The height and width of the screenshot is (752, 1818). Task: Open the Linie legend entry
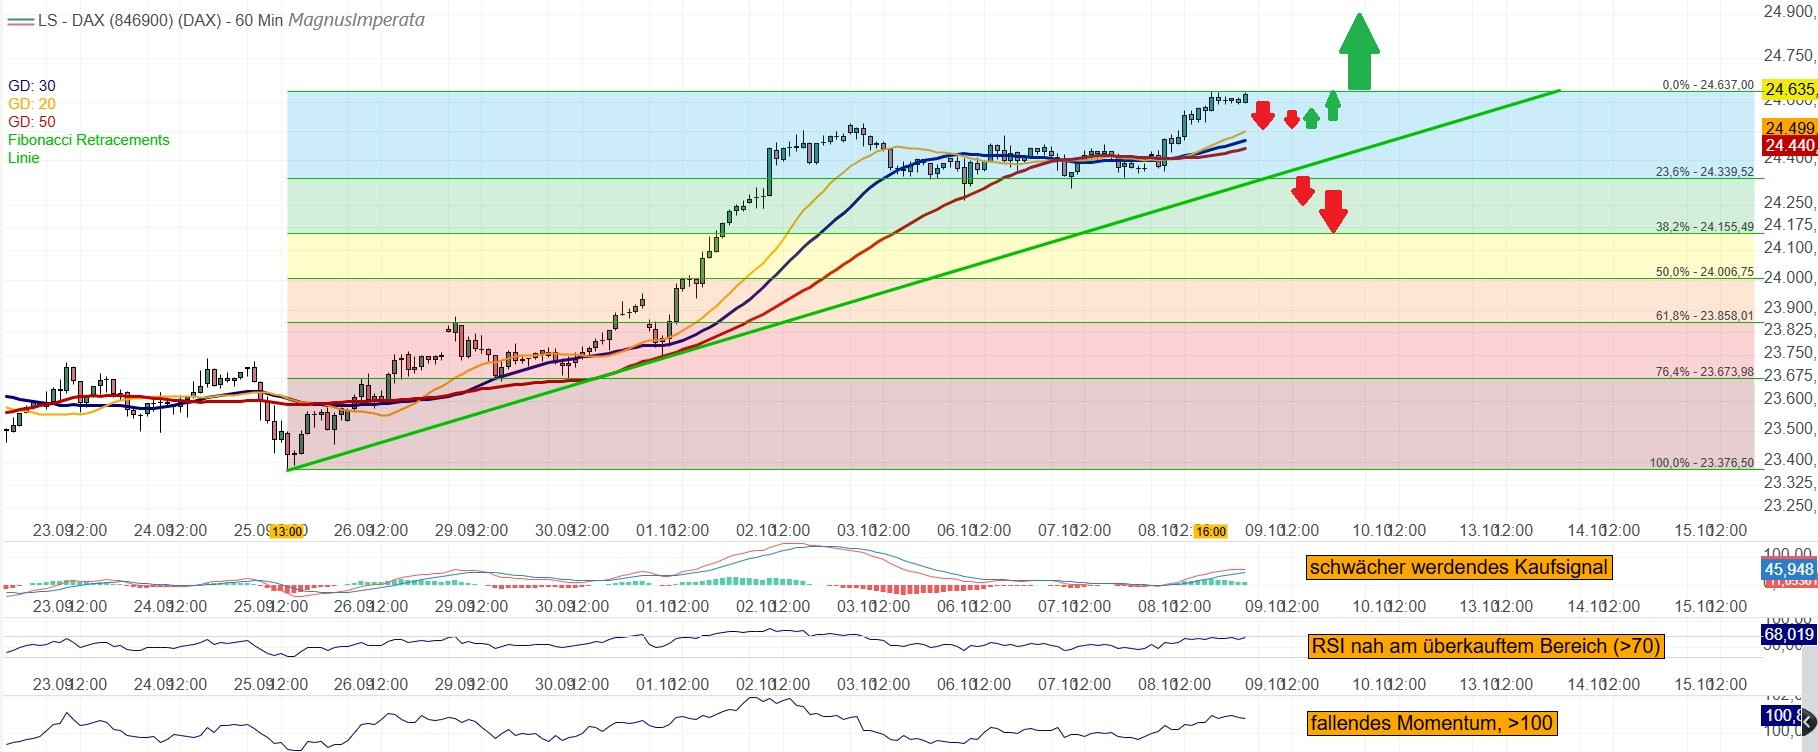point(24,158)
